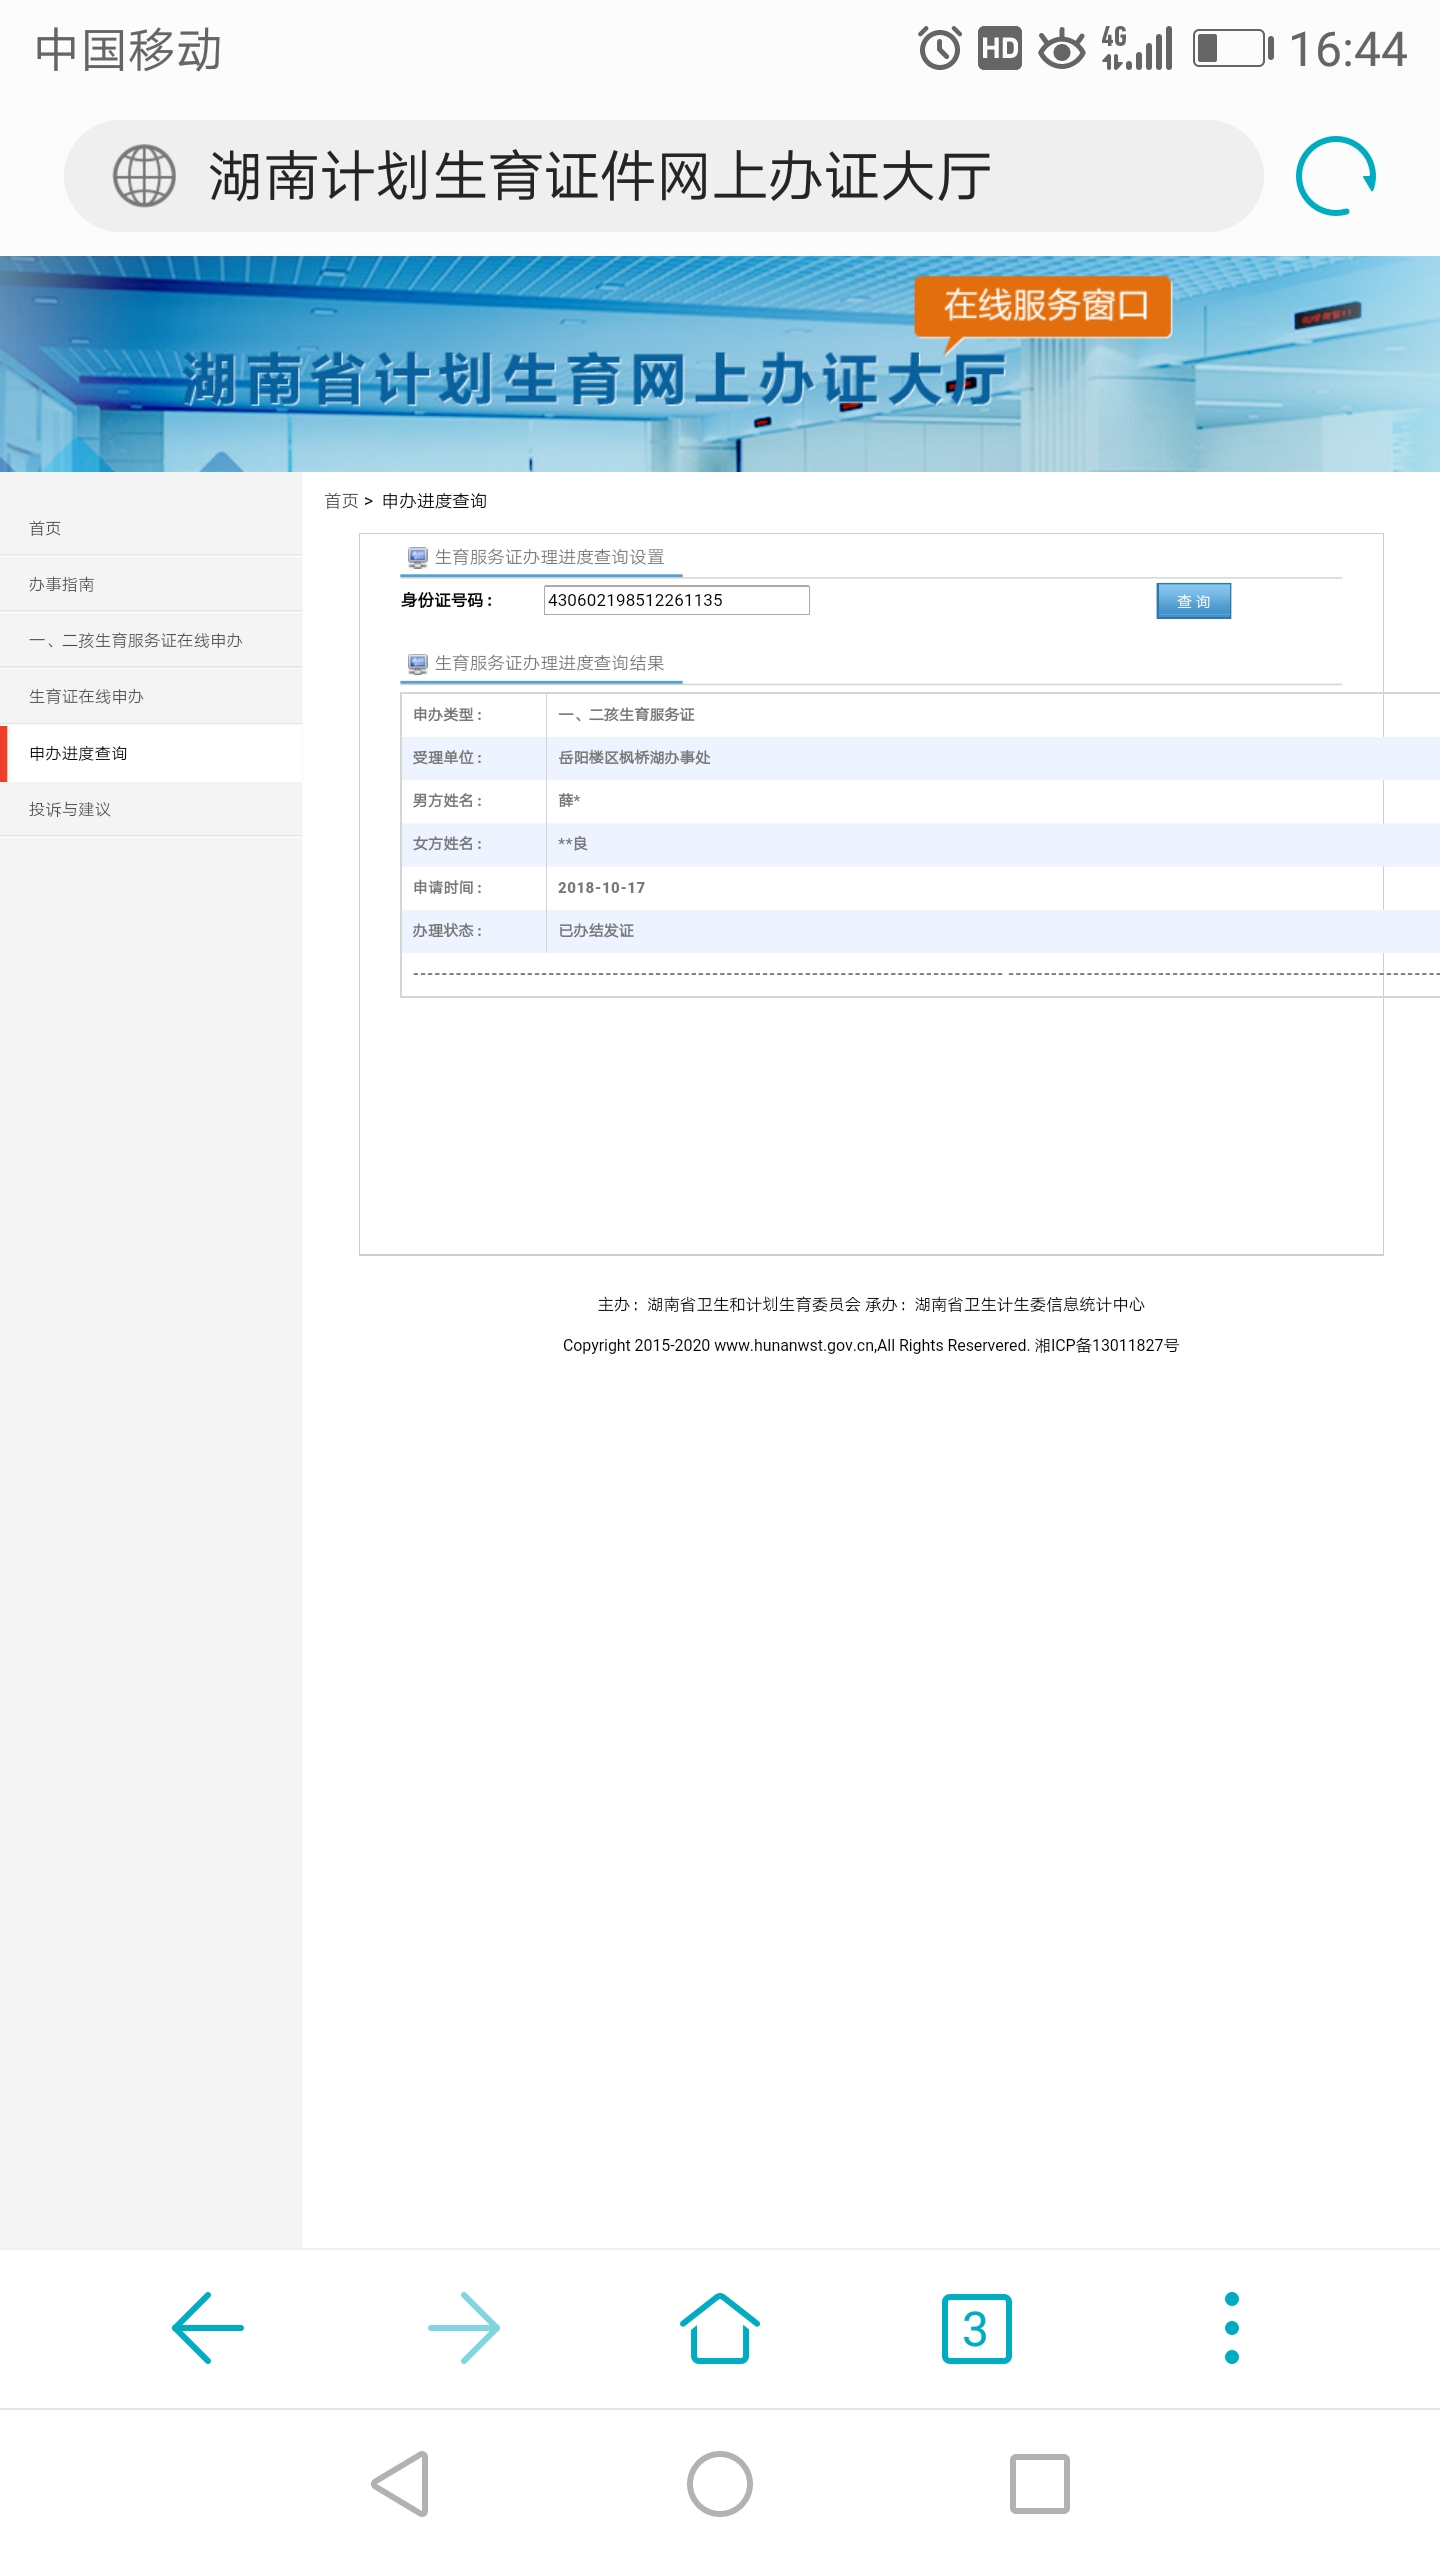Go back with browser back arrow

point(208,2328)
